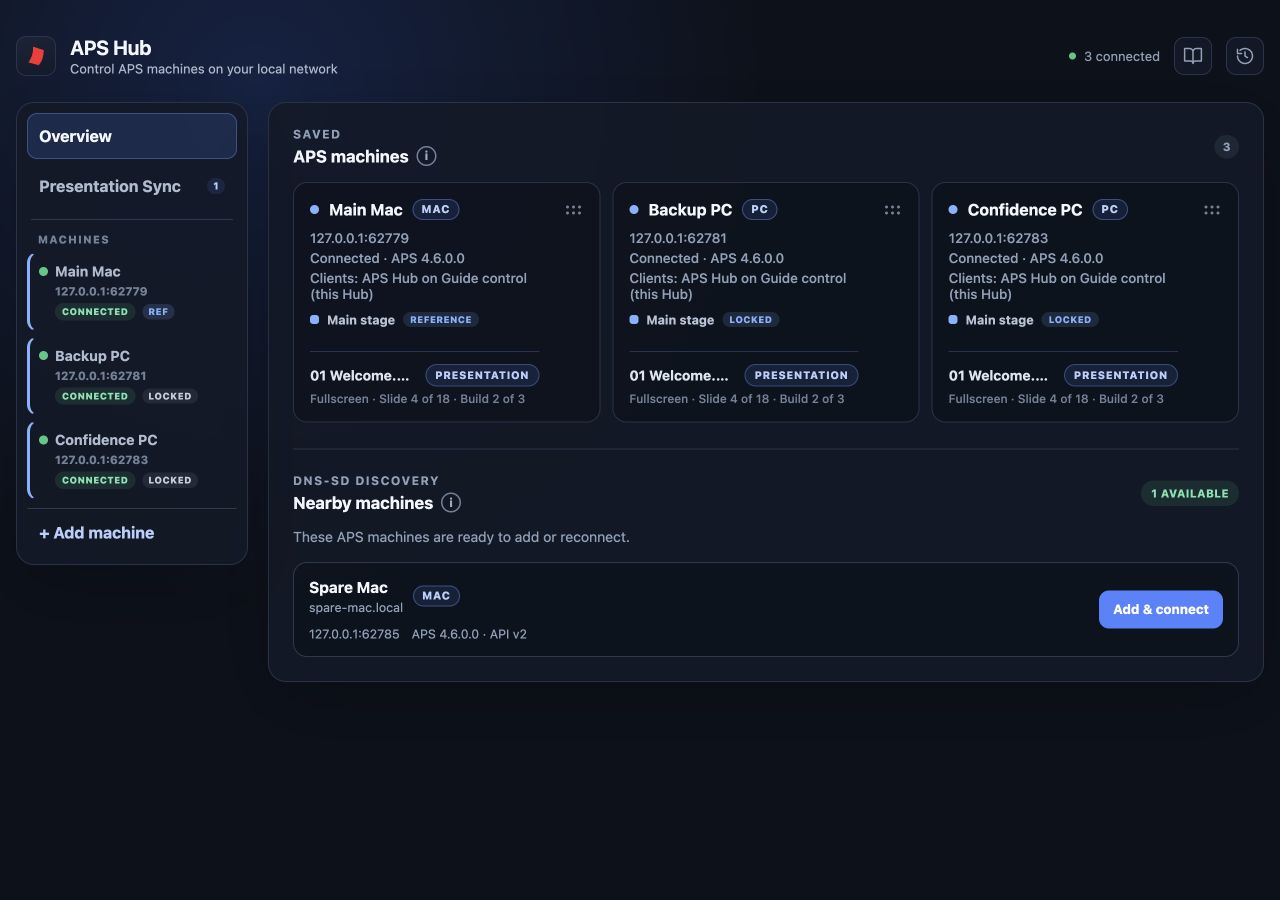Viewport: 1280px width, 900px height.
Task: Click the REFERENCE badge on Main Mac card
Action: pyautogui.click(x=441, y=320)
